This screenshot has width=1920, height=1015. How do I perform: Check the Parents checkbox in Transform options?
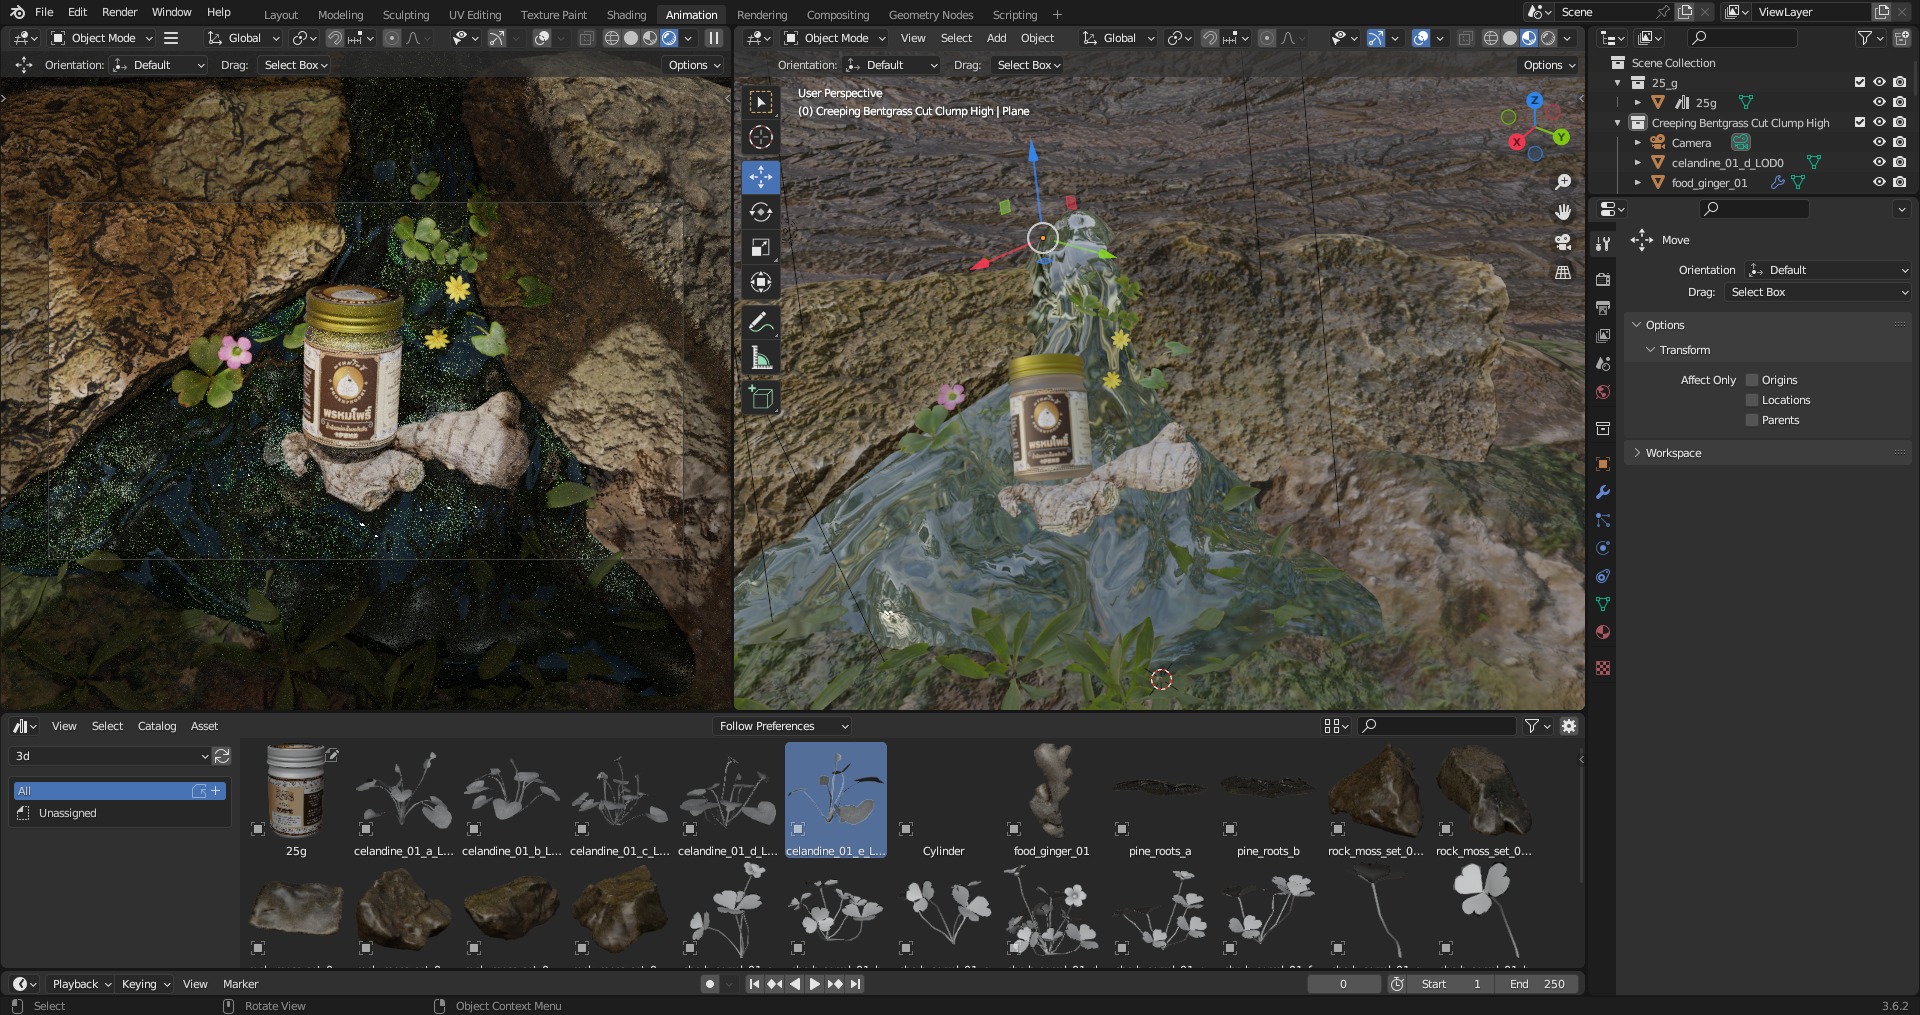pyautogui.click(x=1752, y=420)
